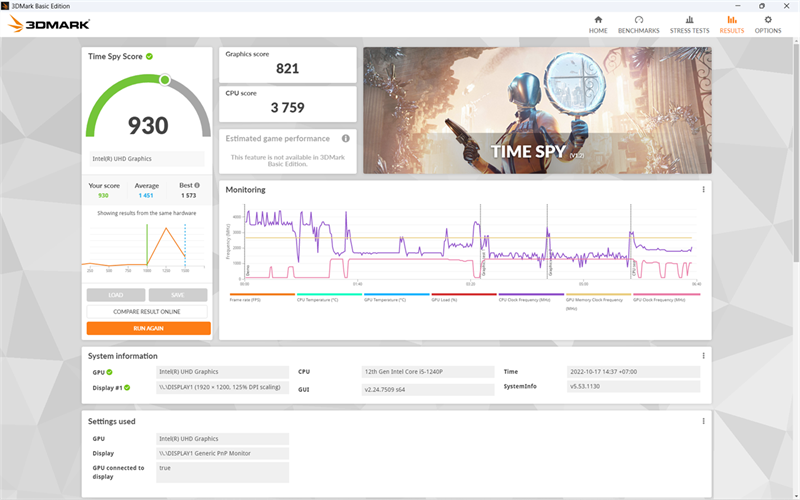The width and height of the screenshot is (800, 500).
Task: Click the Time Spy hero image
Action: point(537,110)
